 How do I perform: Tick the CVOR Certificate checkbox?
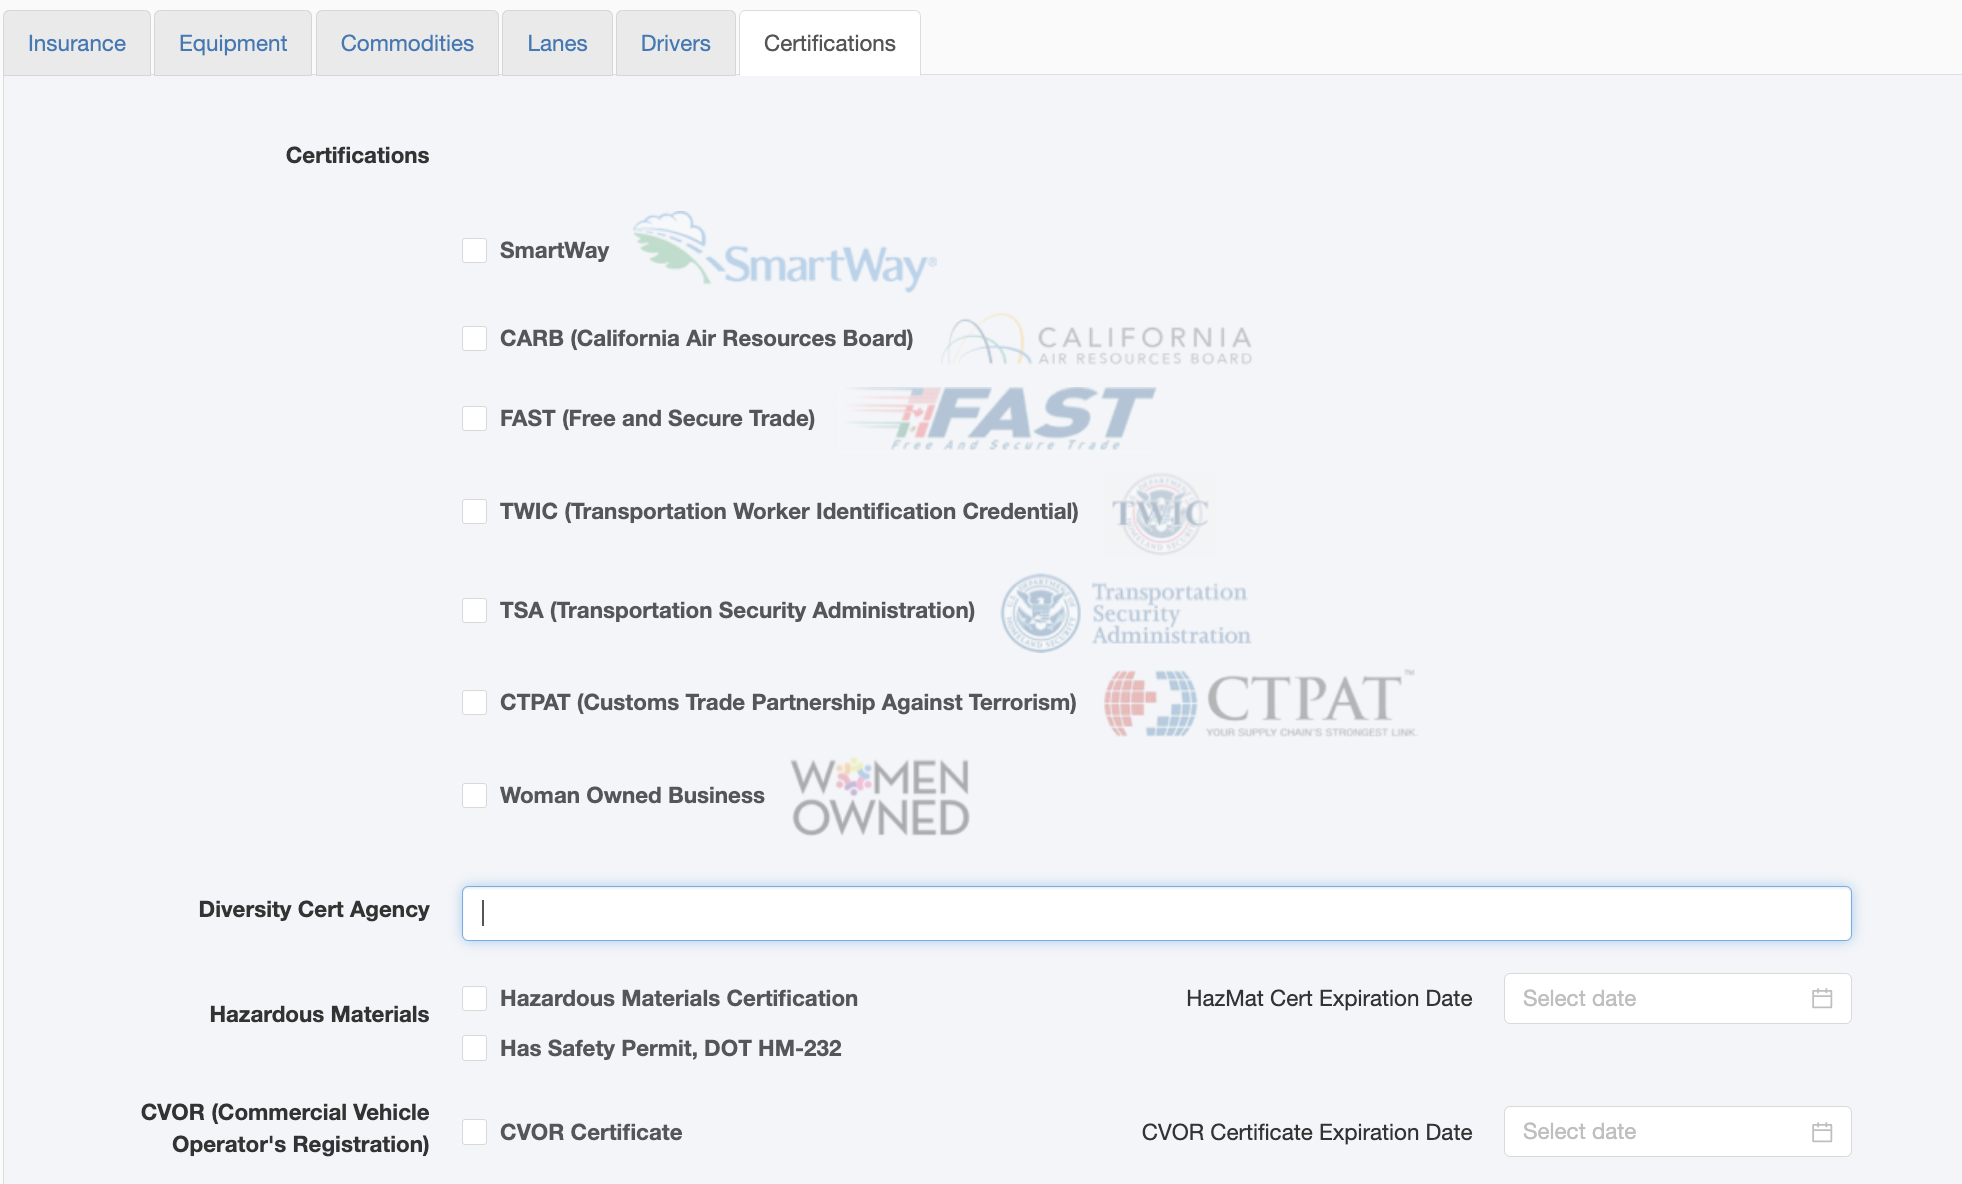[475, 1132]
